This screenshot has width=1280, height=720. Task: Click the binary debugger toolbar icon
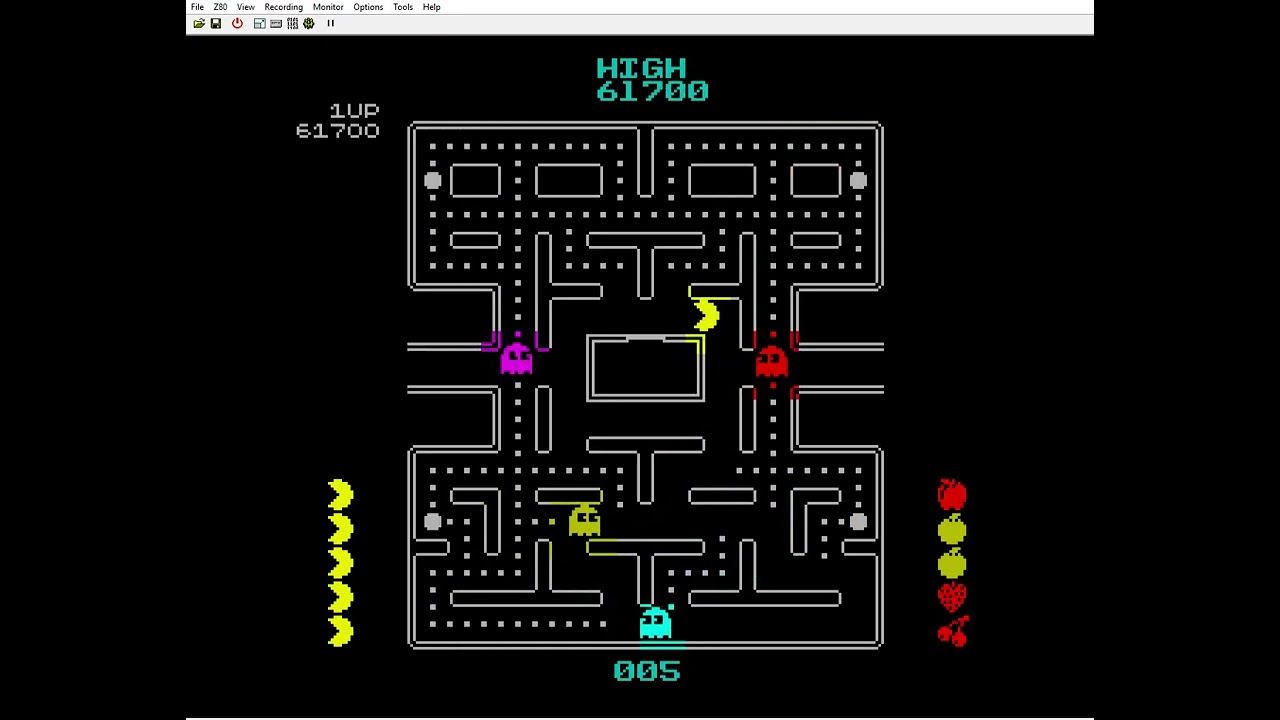point(292,23)
